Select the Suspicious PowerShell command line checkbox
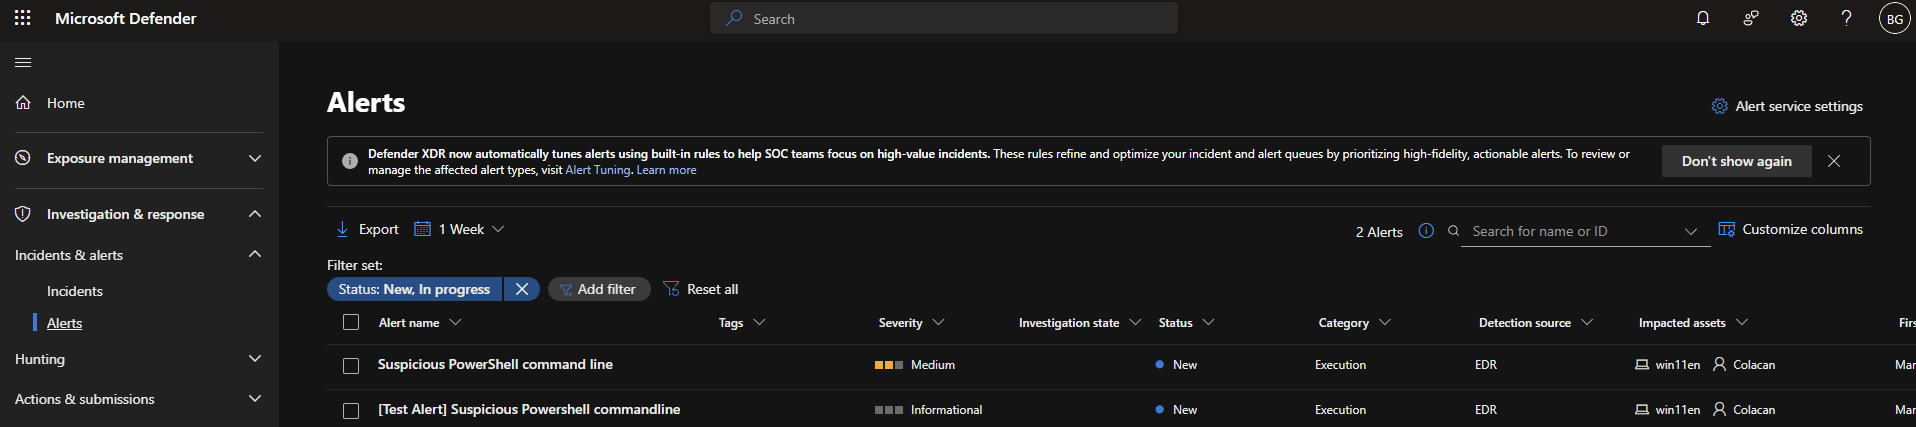1916x427 pixels. tap(351, 366)
